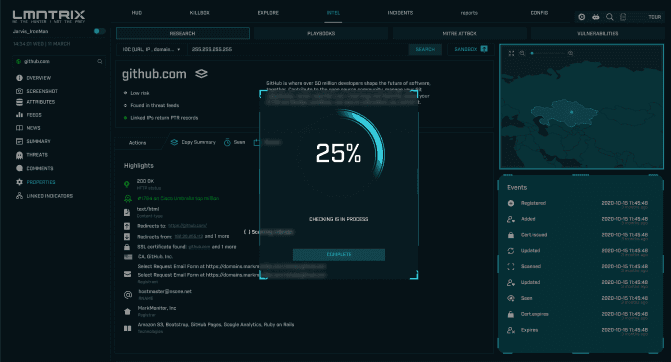Viewport: 671px width, 362px height.
Task: Click the MarkMonitor registrar house icon
Action: [x=127, y=312]
